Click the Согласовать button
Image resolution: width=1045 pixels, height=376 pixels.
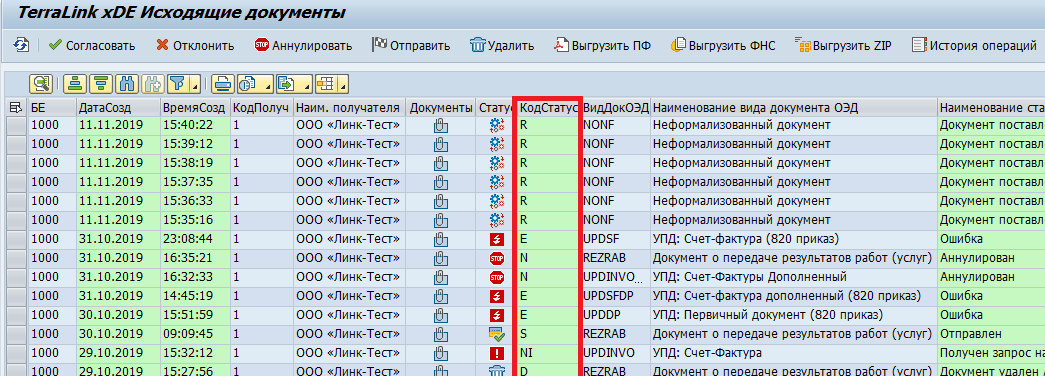pos(92,45)
